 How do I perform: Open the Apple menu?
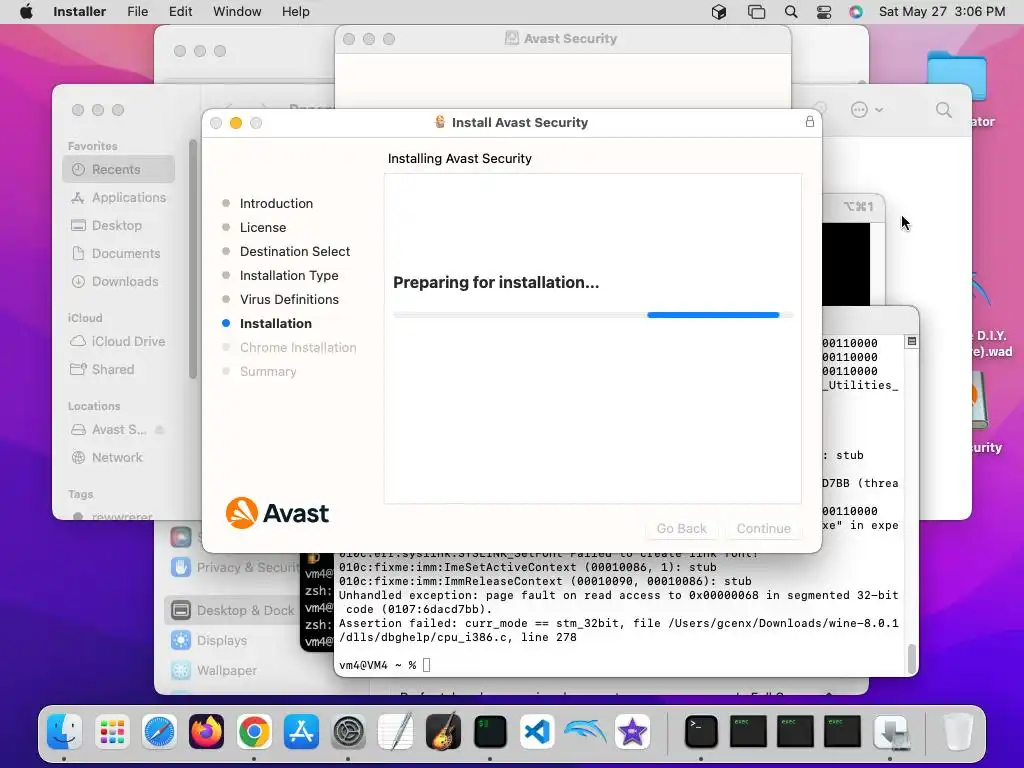pos(26,12)
